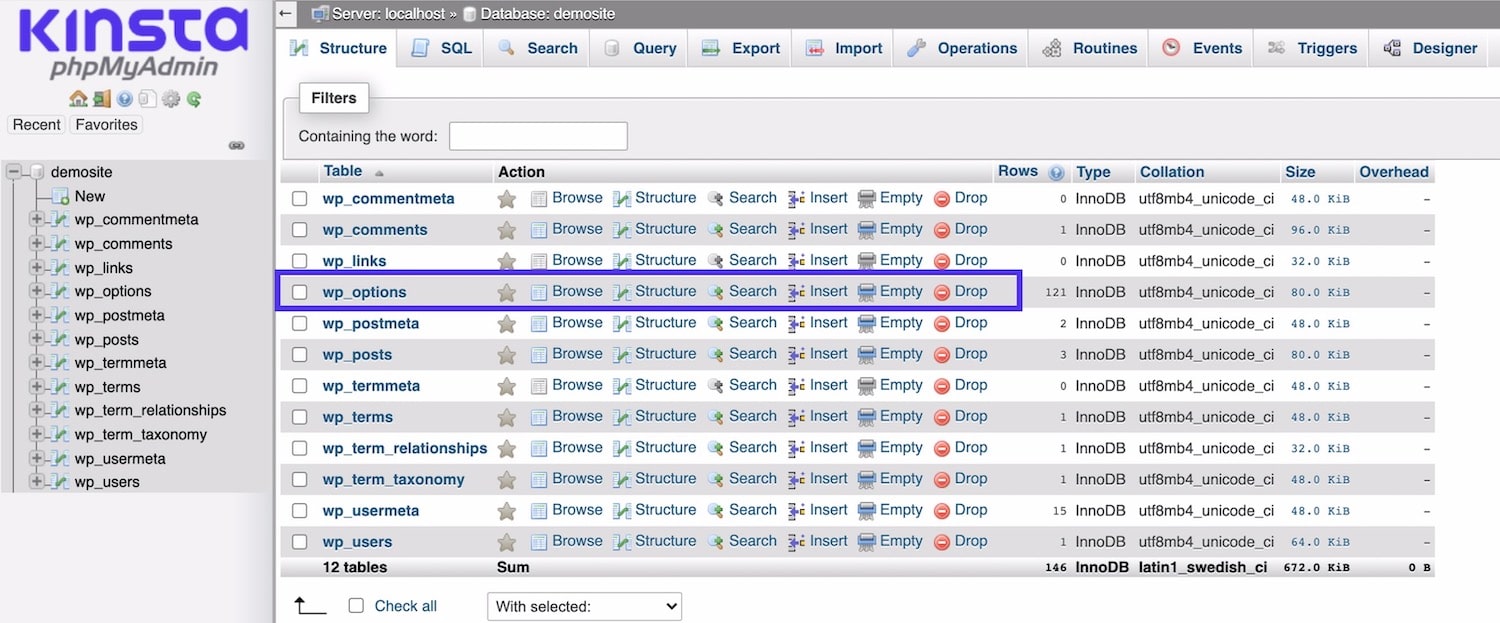Open the phpMyAdmin home page icon
This screenshot has width=1500, height=623.
(78, 99)
